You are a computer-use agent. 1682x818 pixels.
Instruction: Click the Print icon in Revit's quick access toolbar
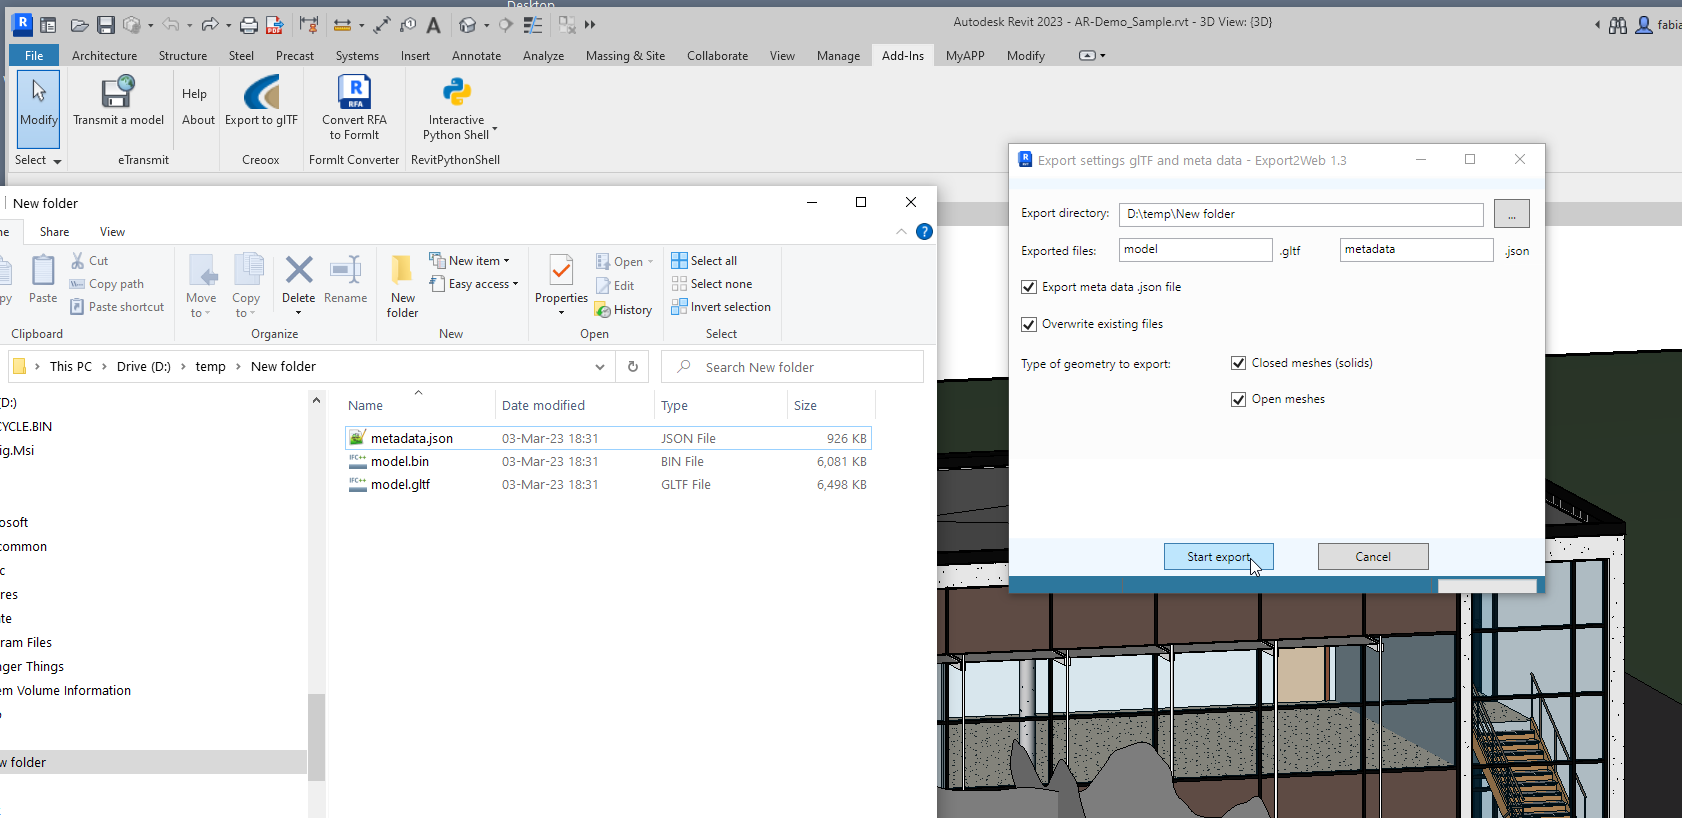[249, 25]
